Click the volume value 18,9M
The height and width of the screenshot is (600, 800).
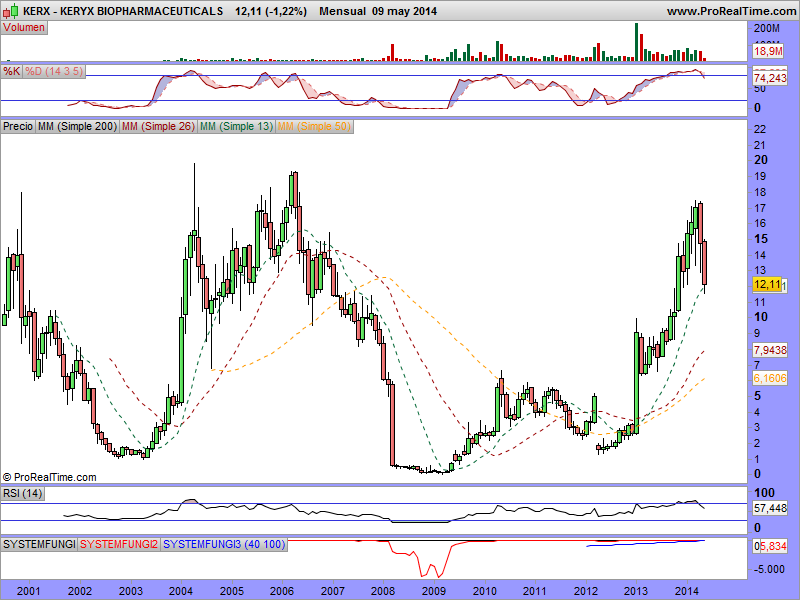[x=768, y=51]
